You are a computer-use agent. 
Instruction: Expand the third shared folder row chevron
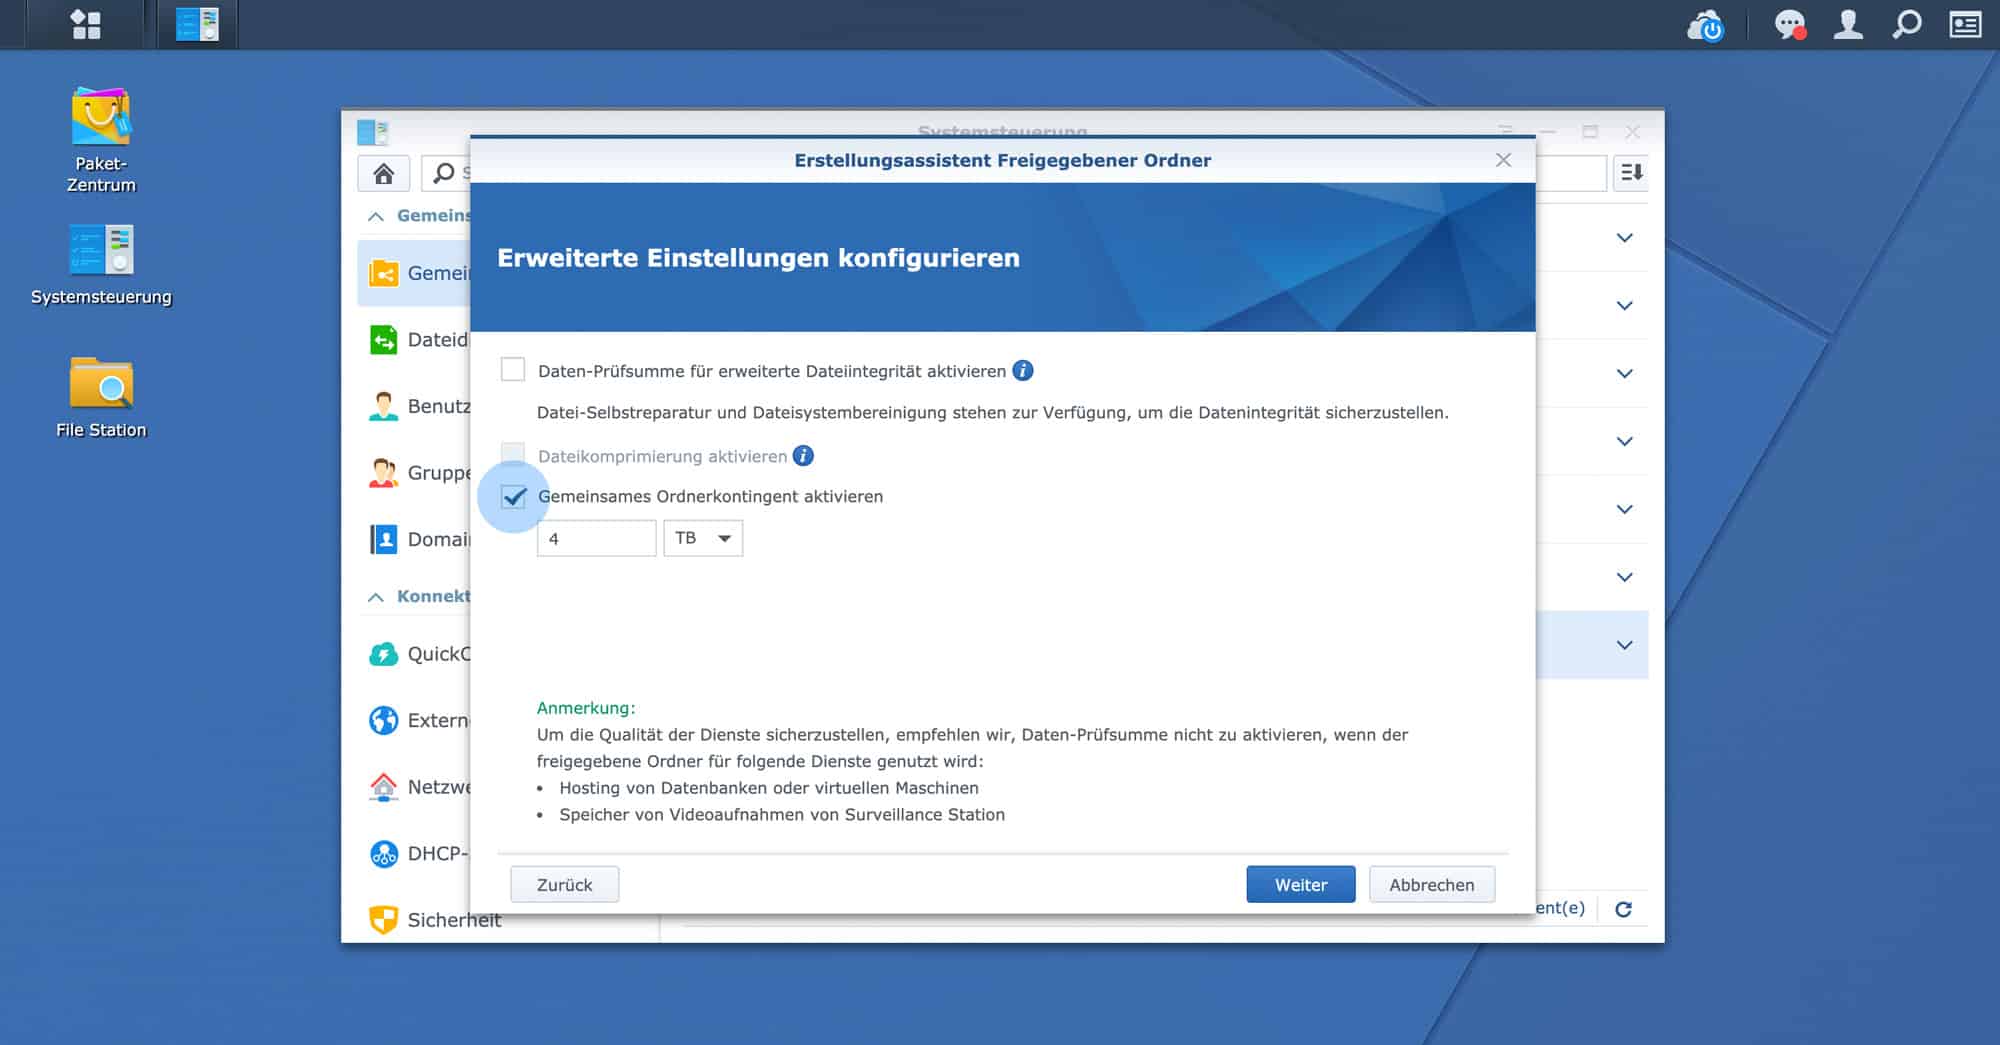1625,374
